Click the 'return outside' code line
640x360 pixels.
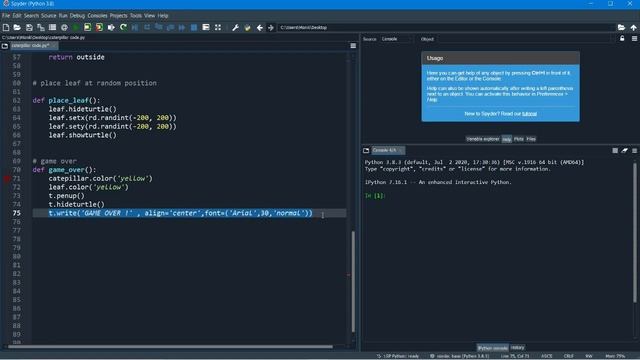[x=76, y=57]
